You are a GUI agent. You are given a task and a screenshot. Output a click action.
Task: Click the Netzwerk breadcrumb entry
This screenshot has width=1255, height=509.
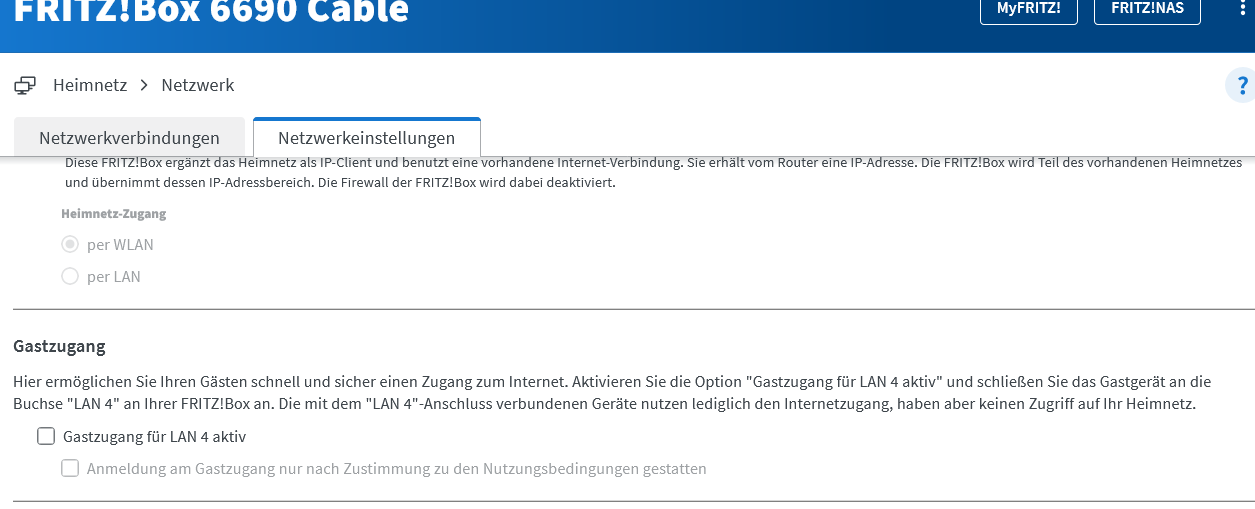point(198,86)
